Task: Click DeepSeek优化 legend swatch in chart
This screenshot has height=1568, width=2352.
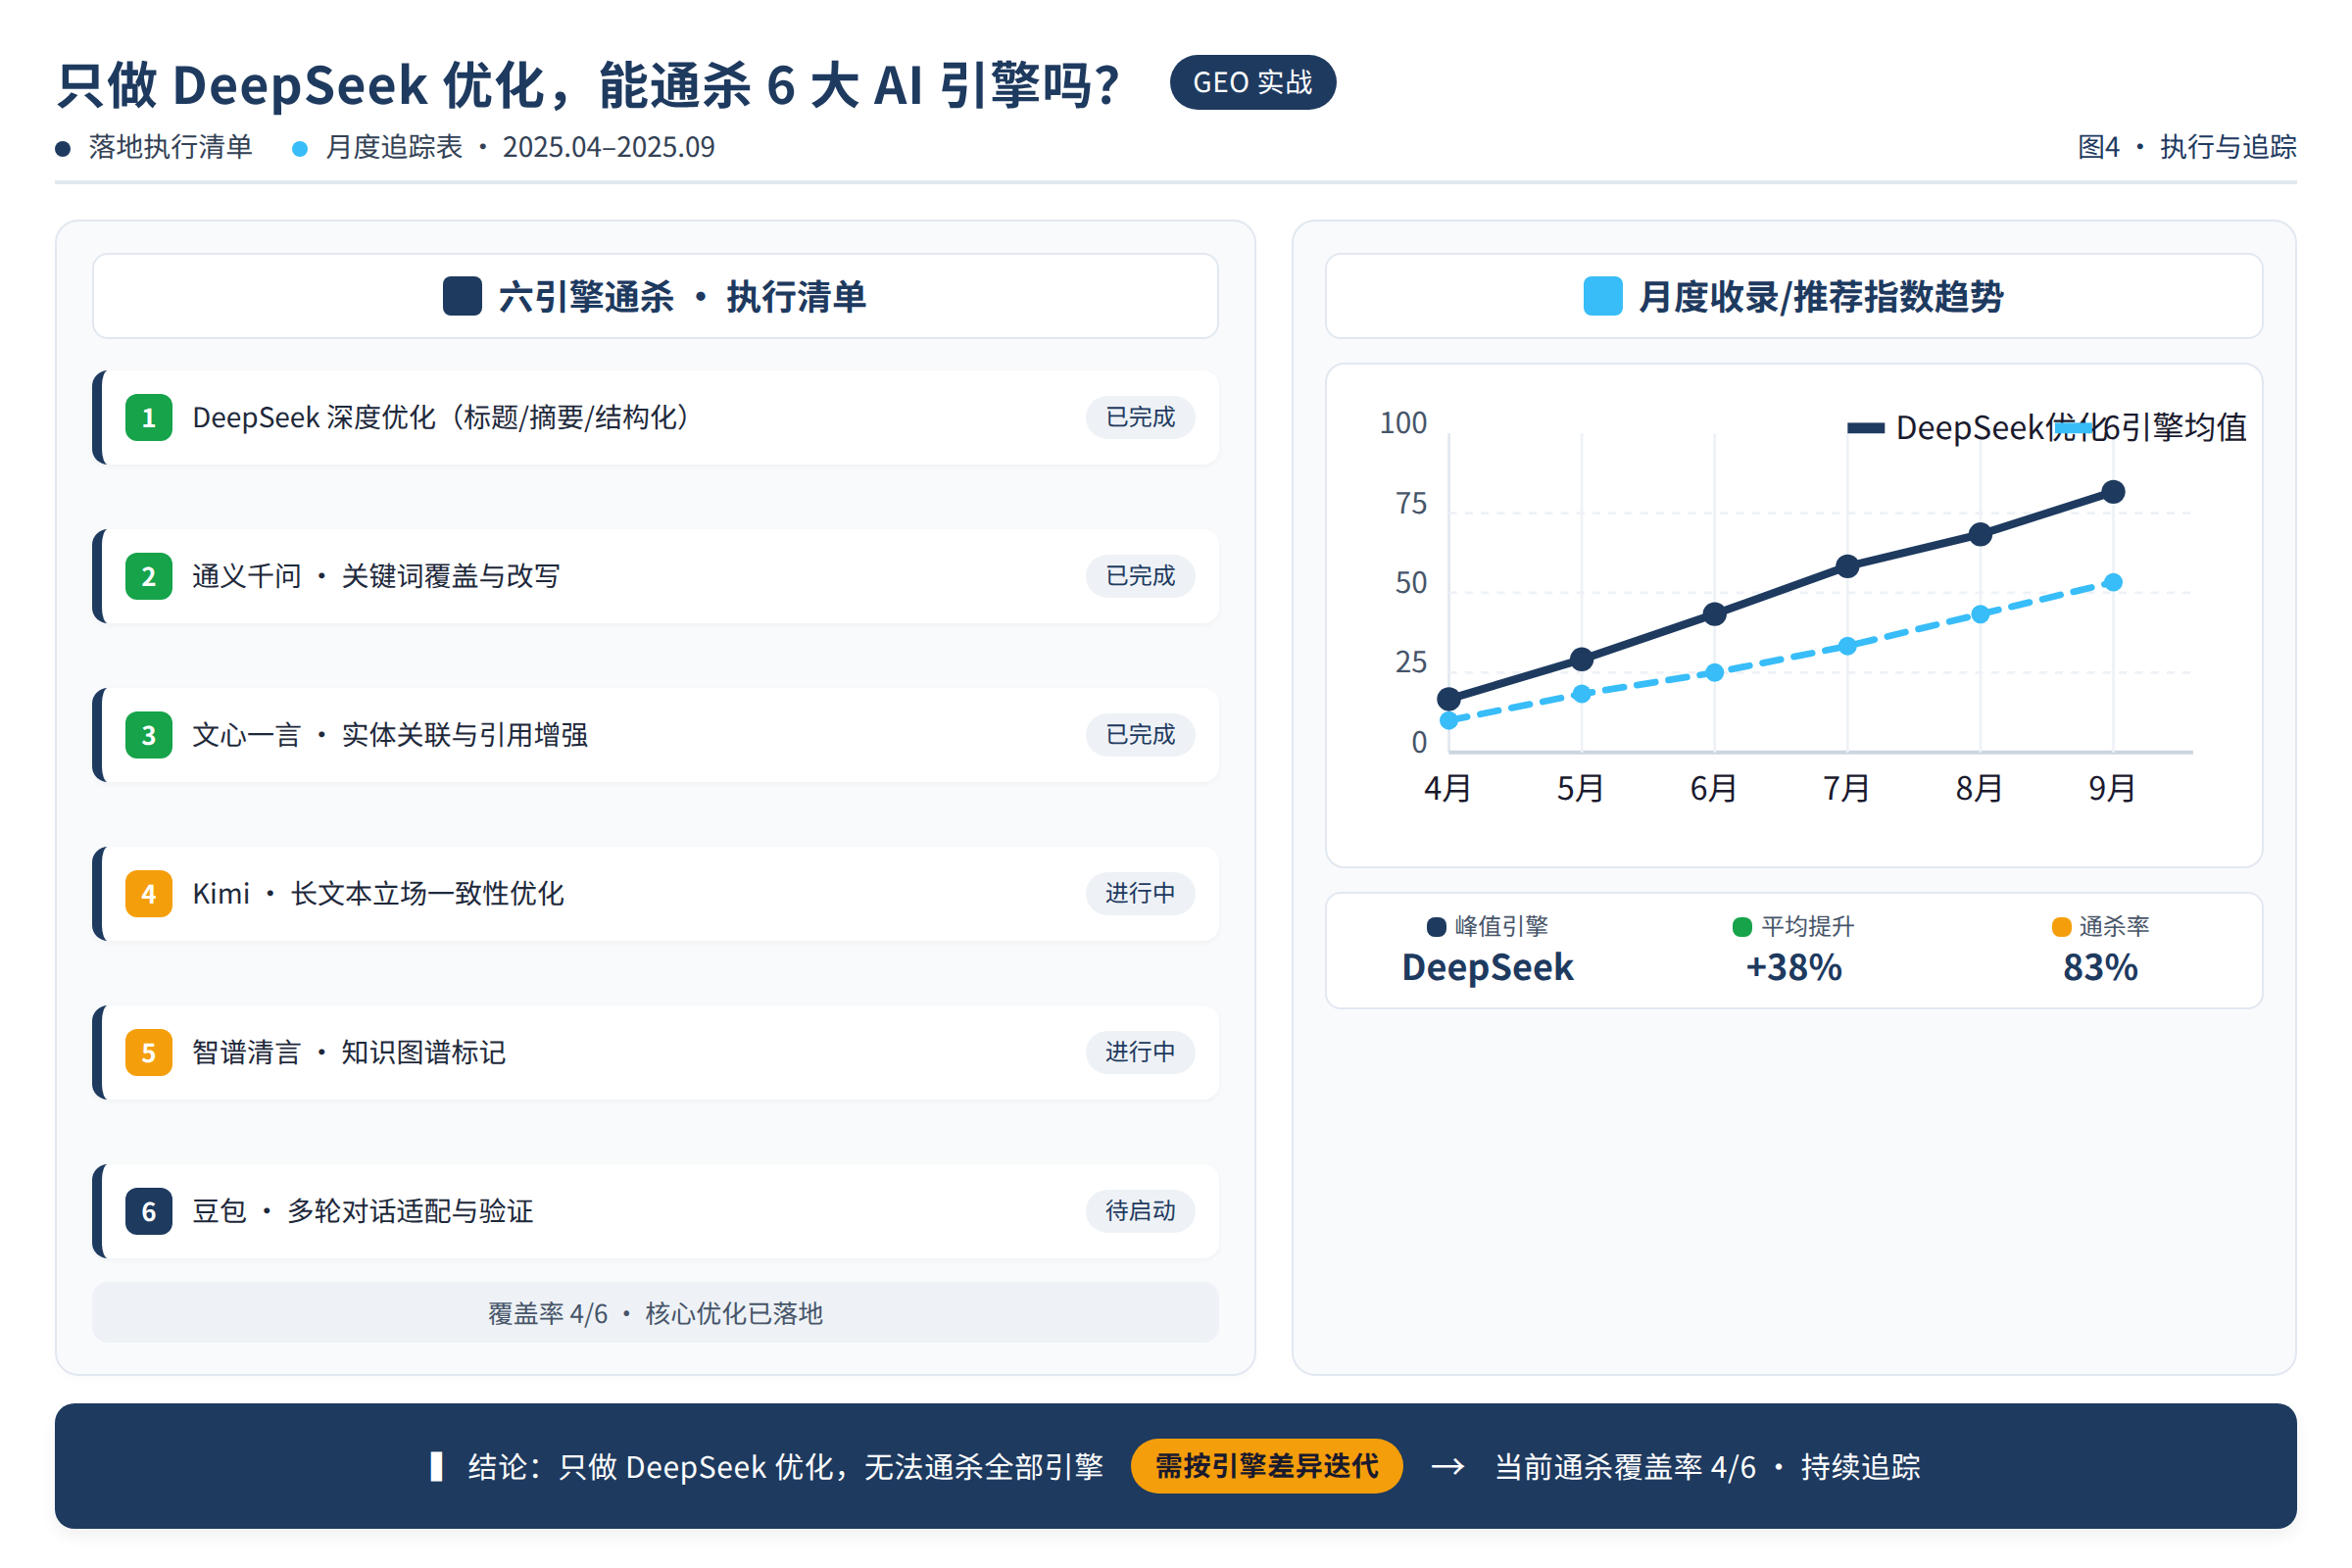Action: 1866,428
